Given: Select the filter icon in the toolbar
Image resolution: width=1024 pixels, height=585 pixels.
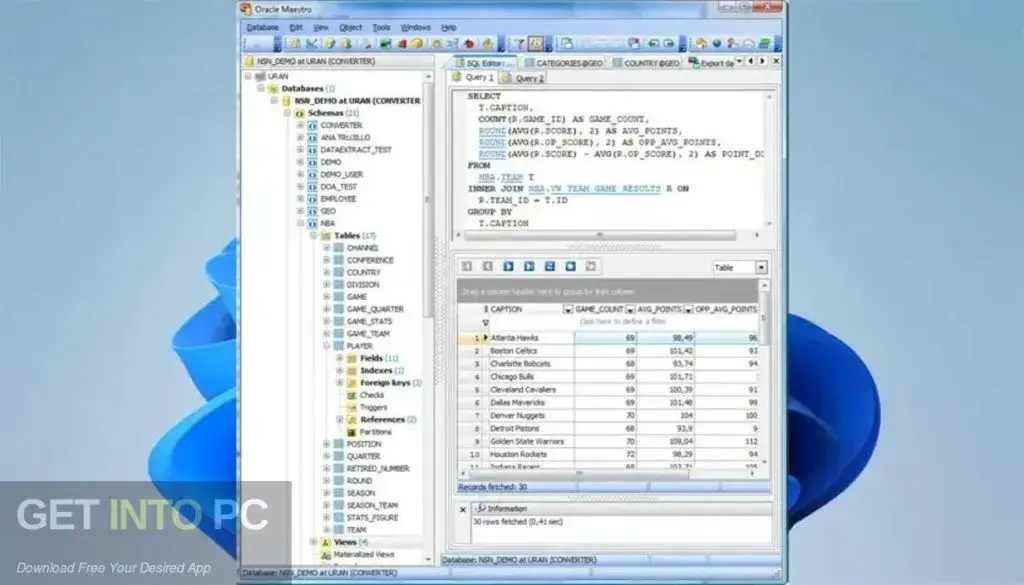Looking at the screenshot, I should click(518, 43).
